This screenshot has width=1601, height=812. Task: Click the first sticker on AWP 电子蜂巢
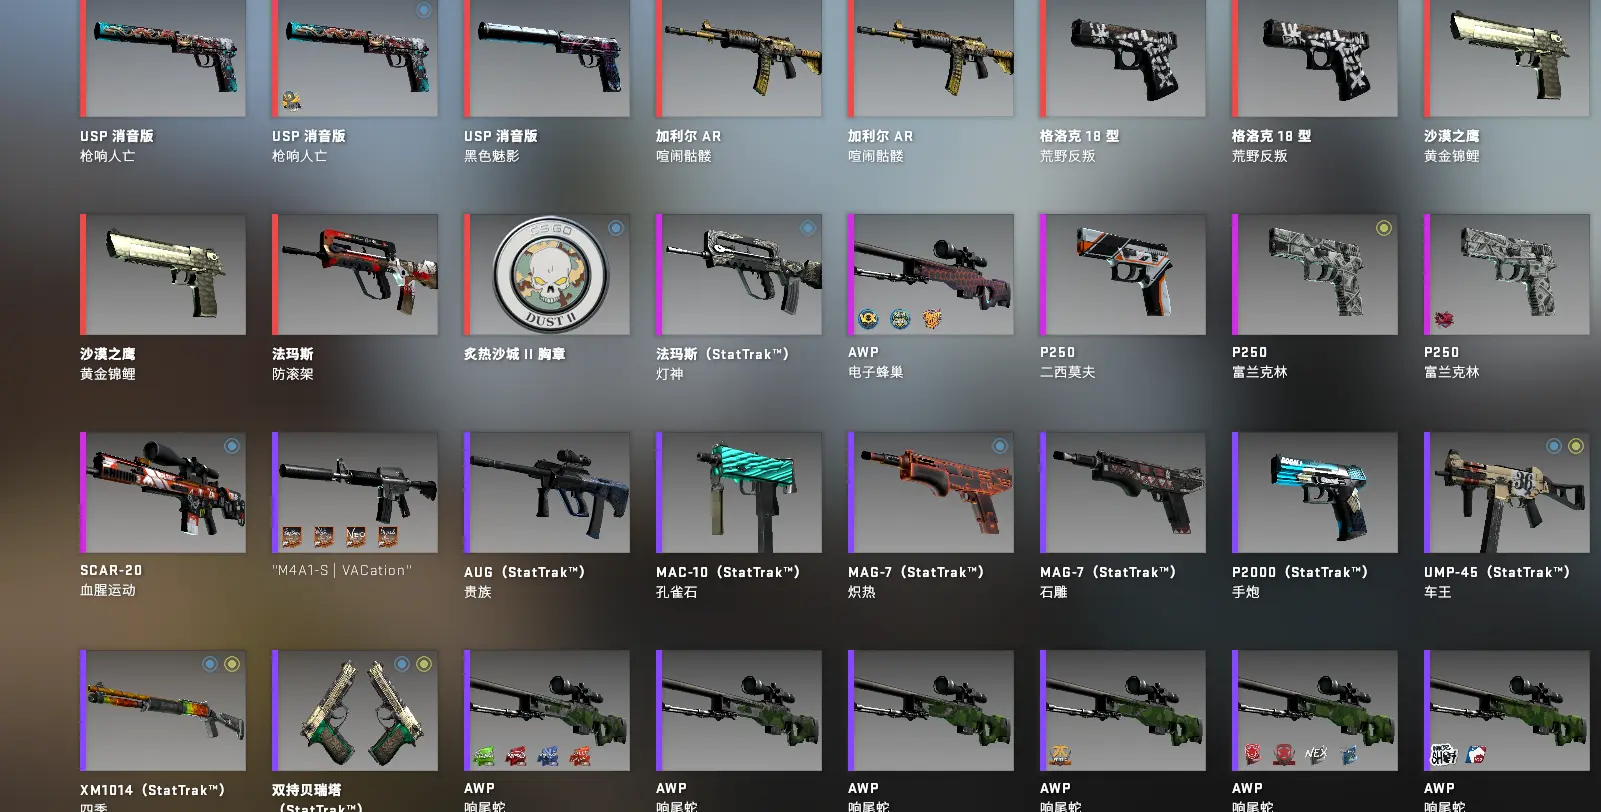[x=868, y=319]
